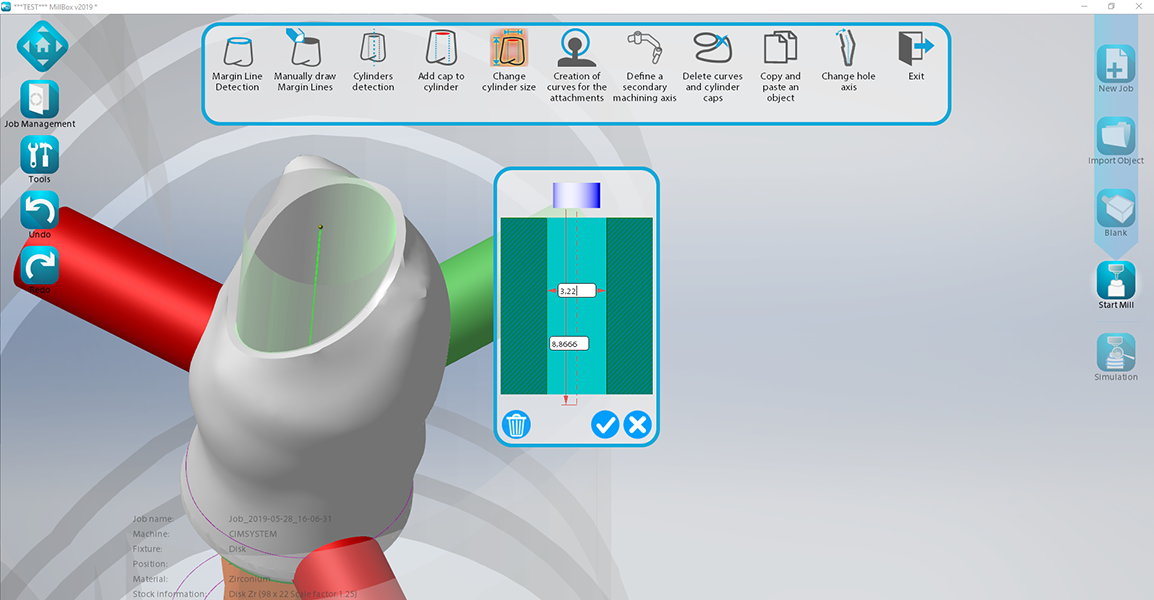Select Manually draw Margin Lines tool
Viewport: 1154px width, 600px height.
305,62
